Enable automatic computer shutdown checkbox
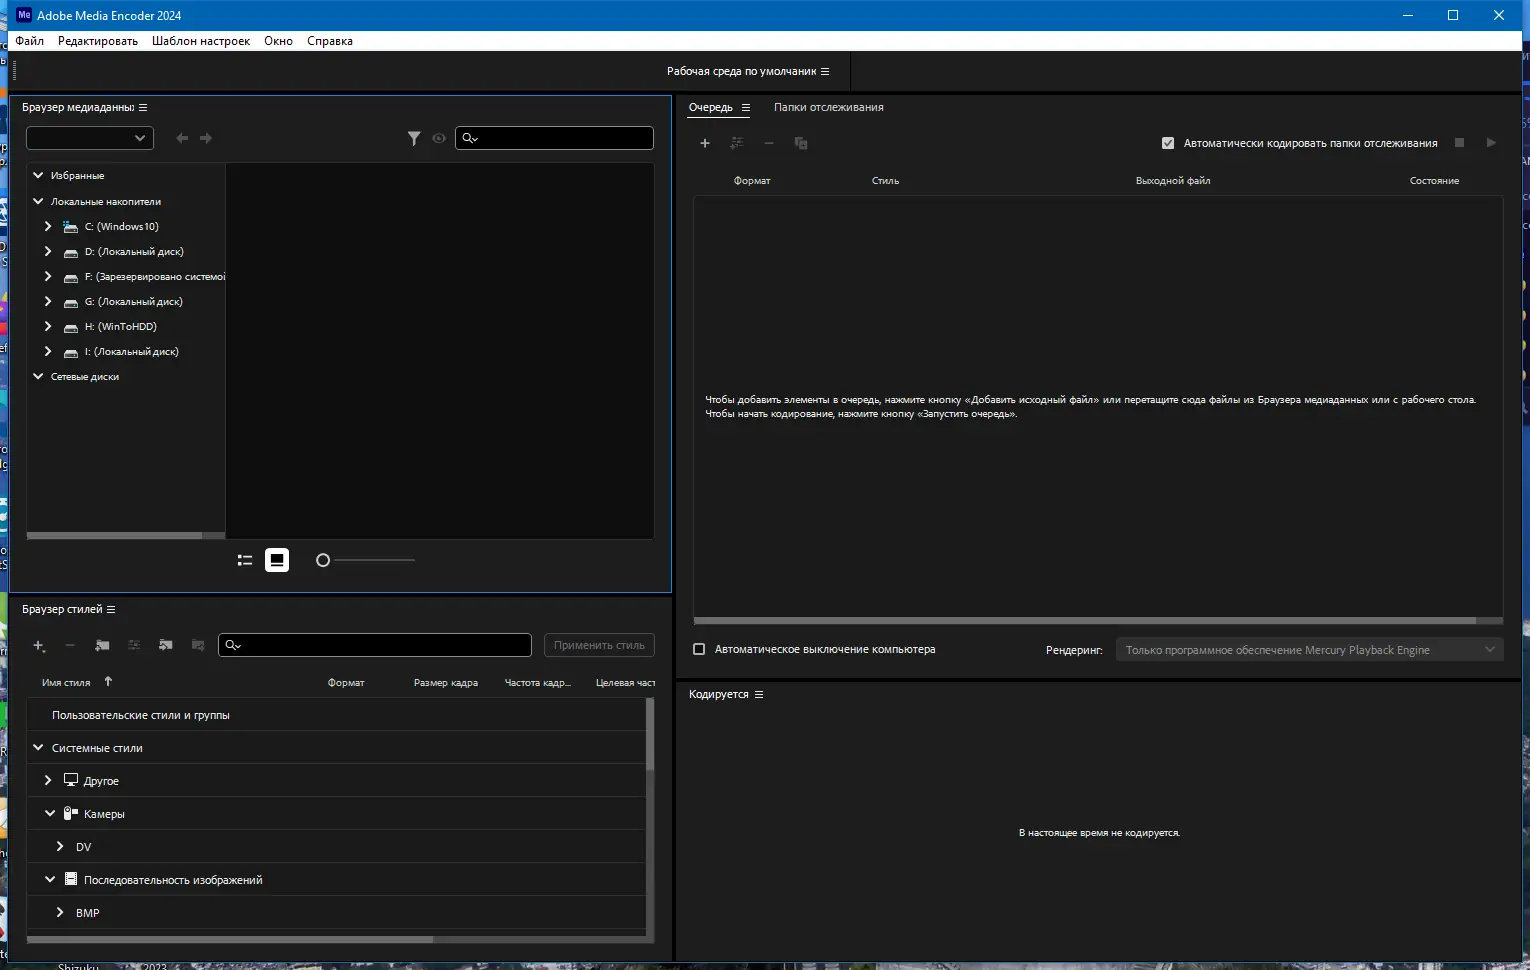Screen dimensions: 1530x970 (699, 649)
